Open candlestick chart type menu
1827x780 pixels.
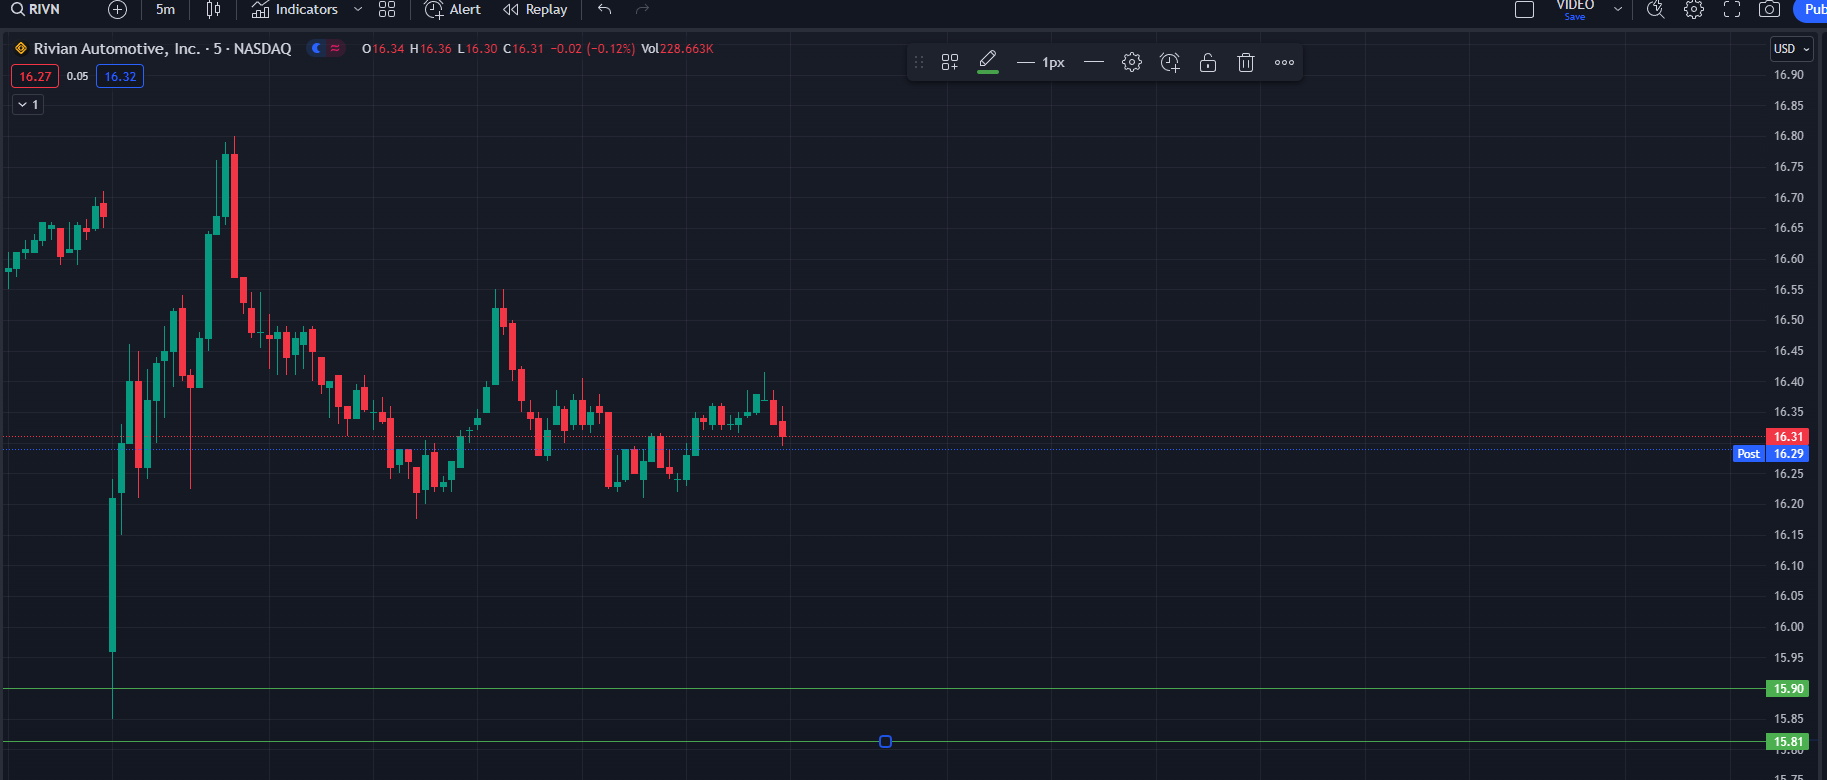213,9
